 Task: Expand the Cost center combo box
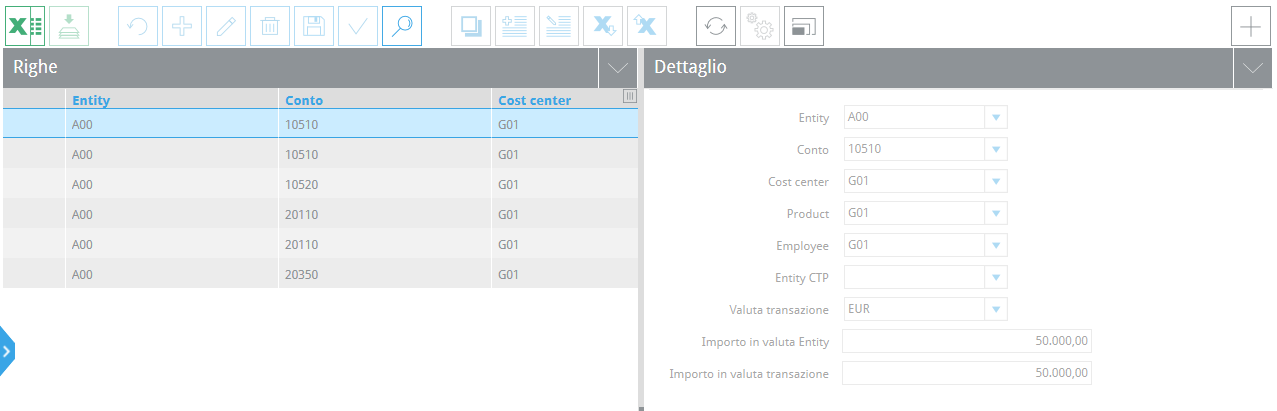pyautogui.click(x=996, y=181)
